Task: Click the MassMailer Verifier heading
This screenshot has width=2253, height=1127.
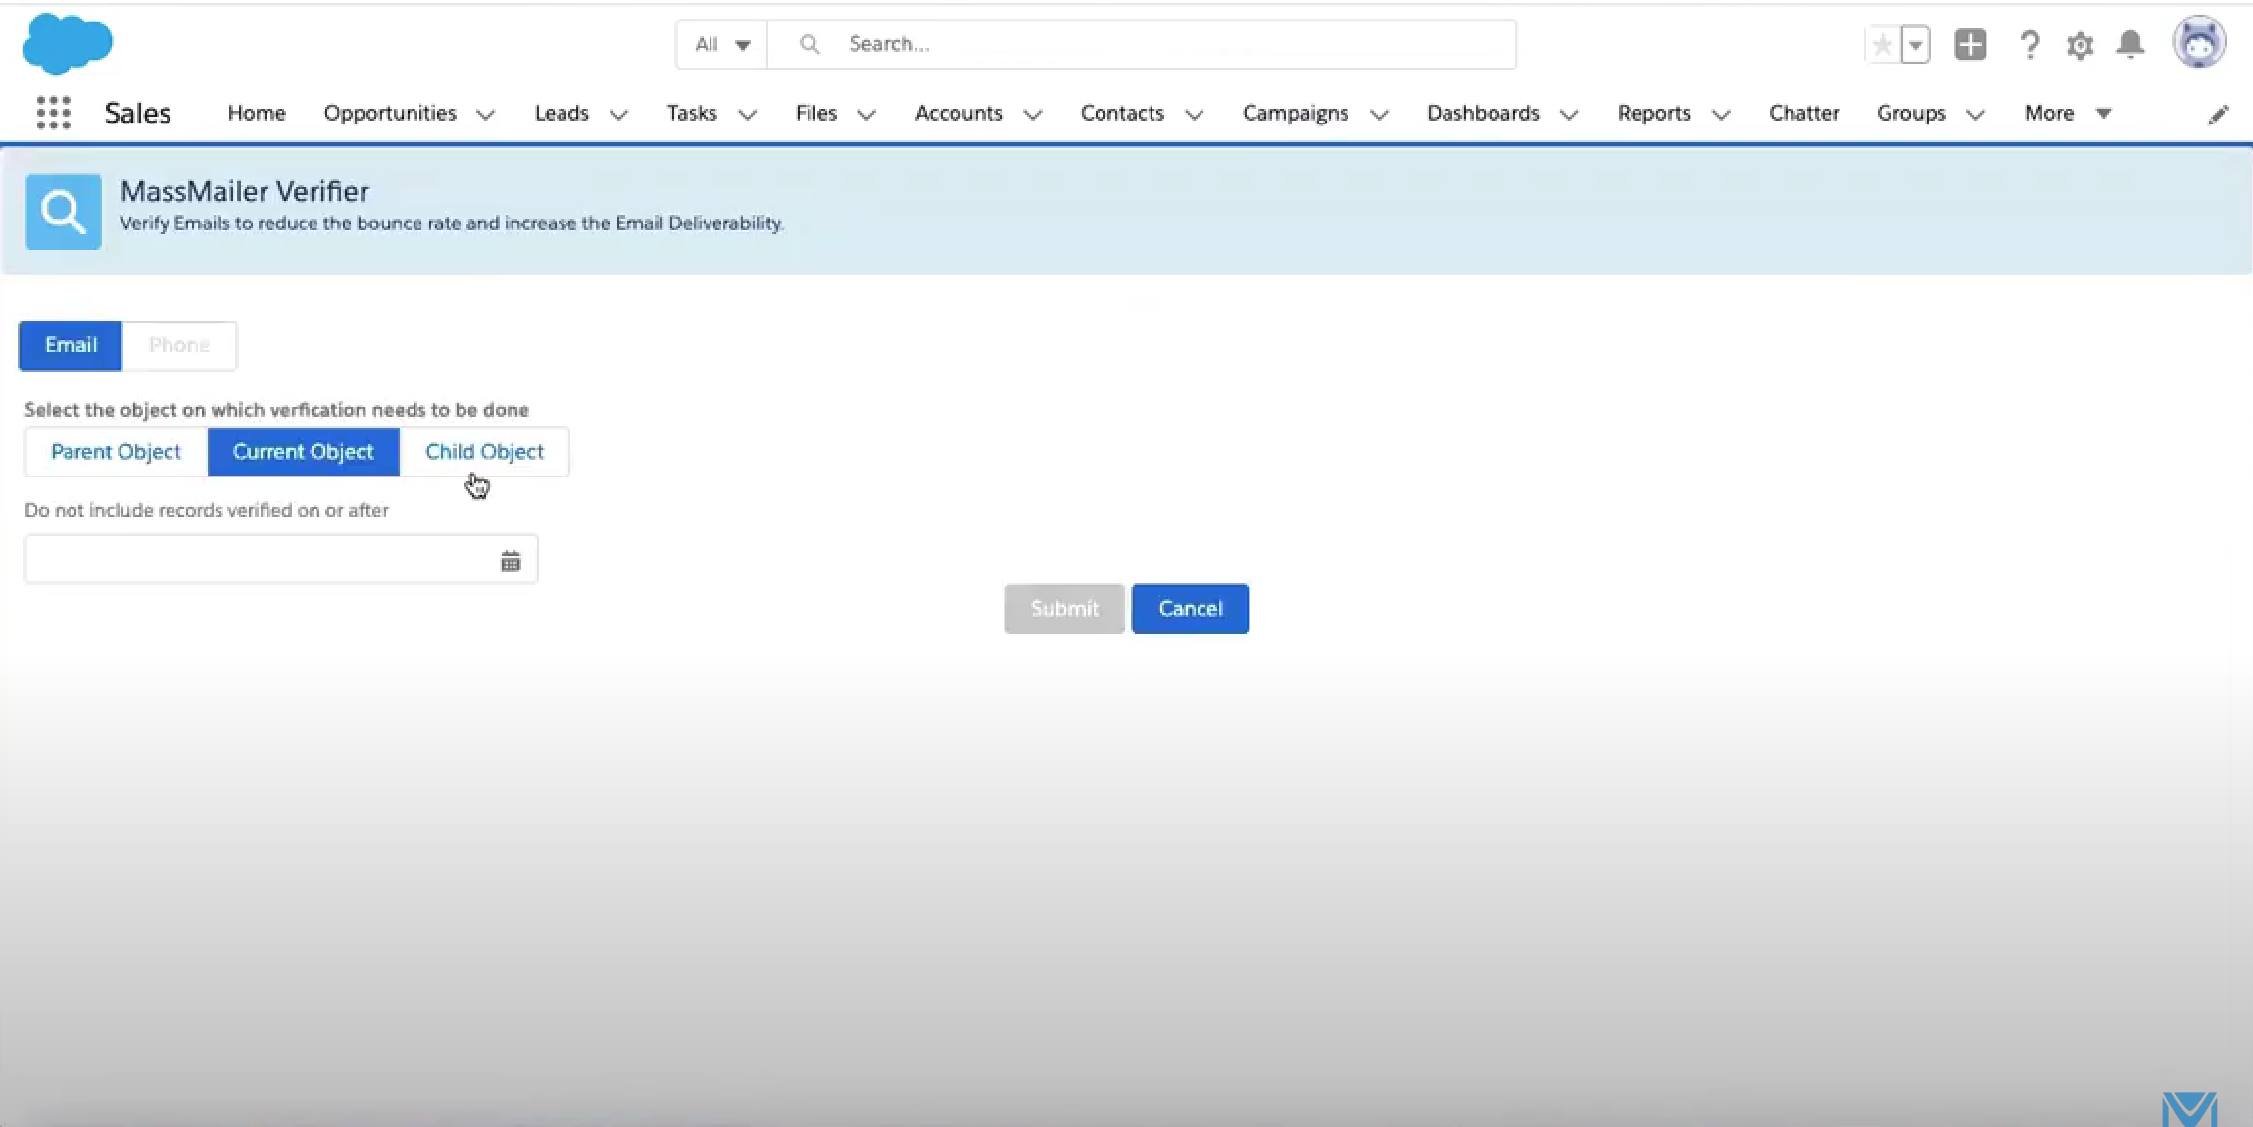Action: point(245,191)
